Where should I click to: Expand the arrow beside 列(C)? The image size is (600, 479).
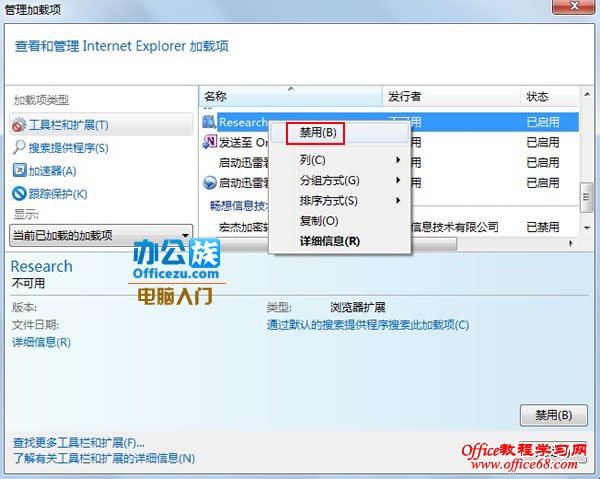pos(398,160)
